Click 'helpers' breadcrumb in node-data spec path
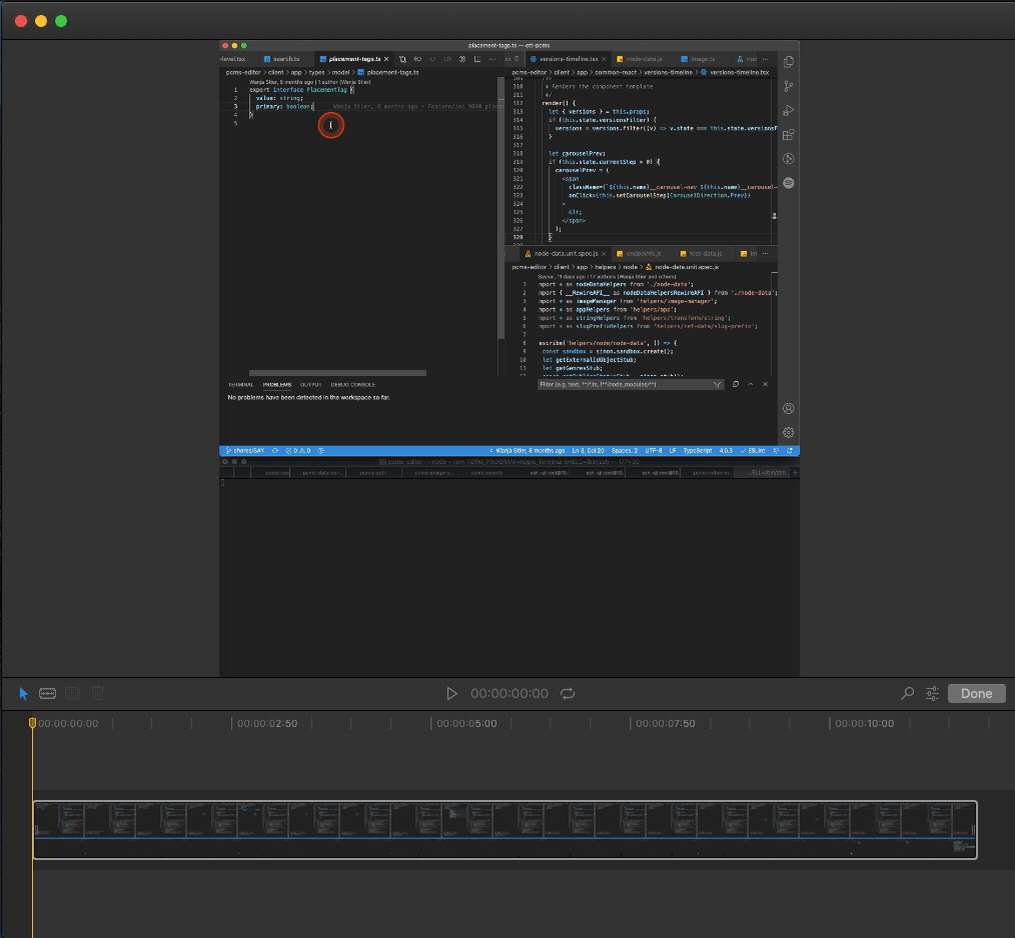The width and height of the screenshot is (1015, 938). 605,267
